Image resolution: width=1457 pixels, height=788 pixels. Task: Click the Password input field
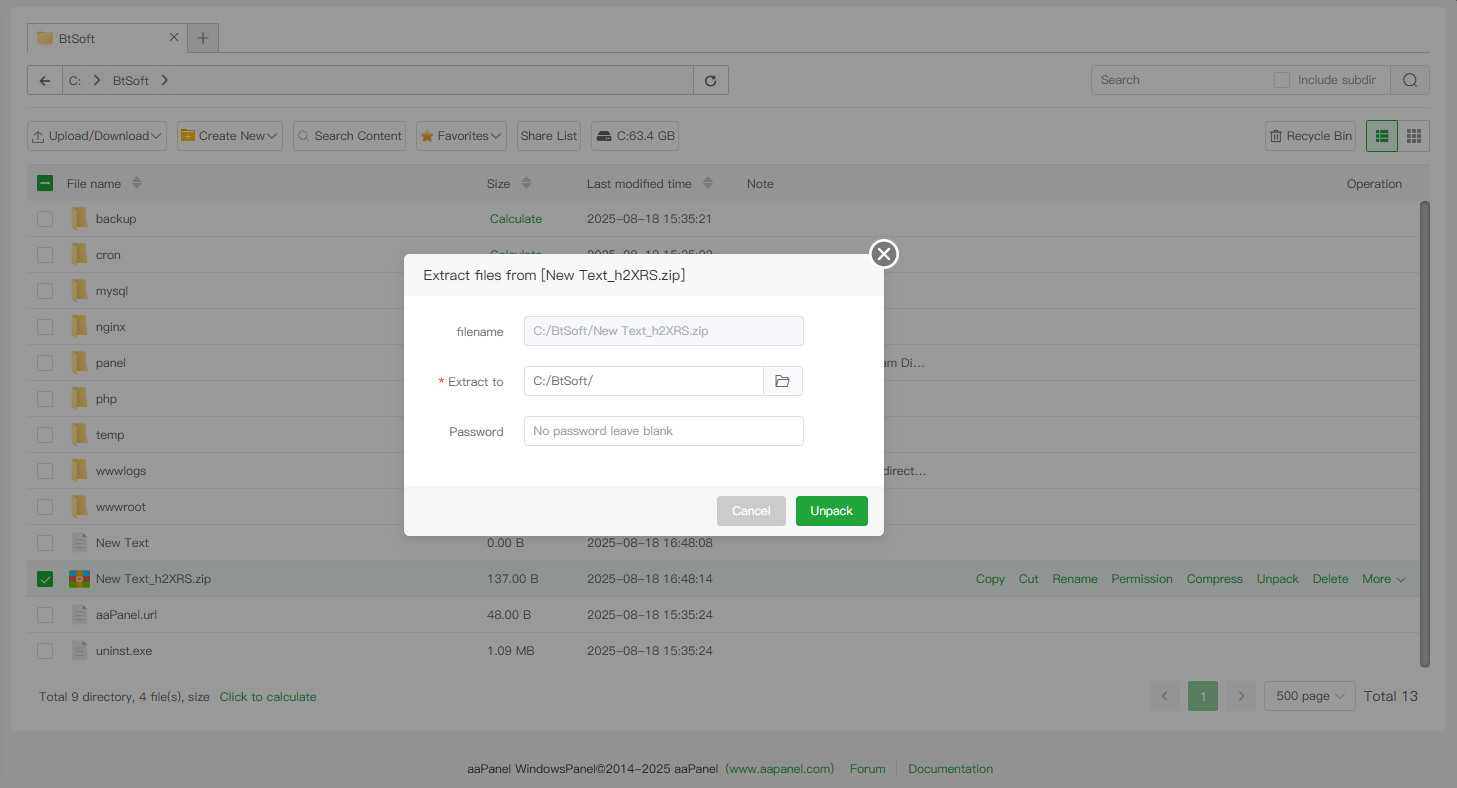tap(663, 431)
